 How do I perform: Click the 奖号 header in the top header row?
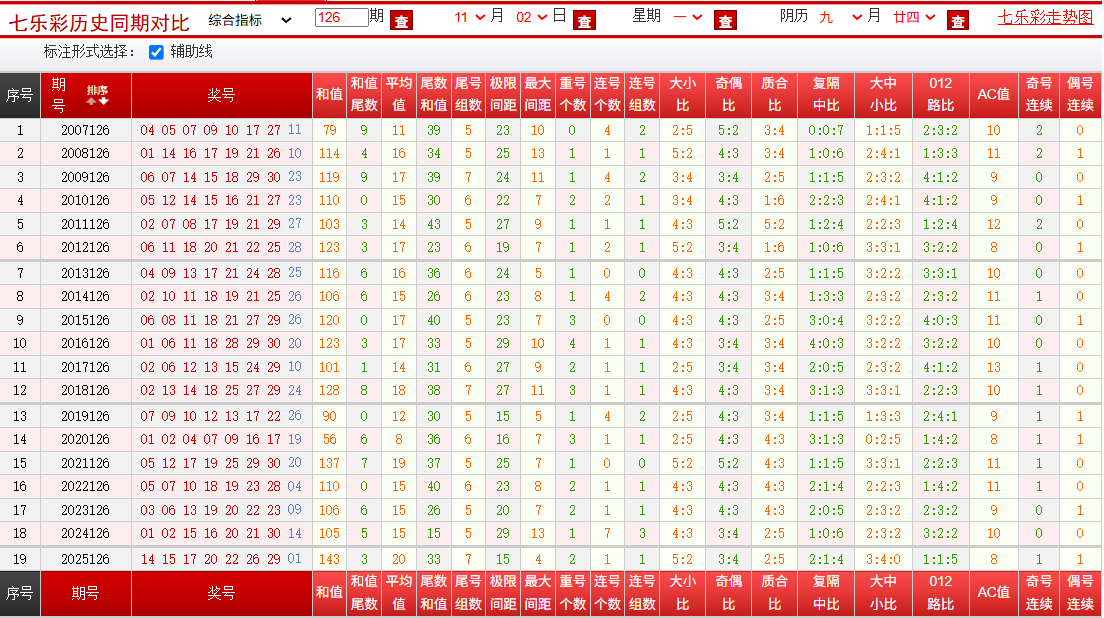click(221, 96)
